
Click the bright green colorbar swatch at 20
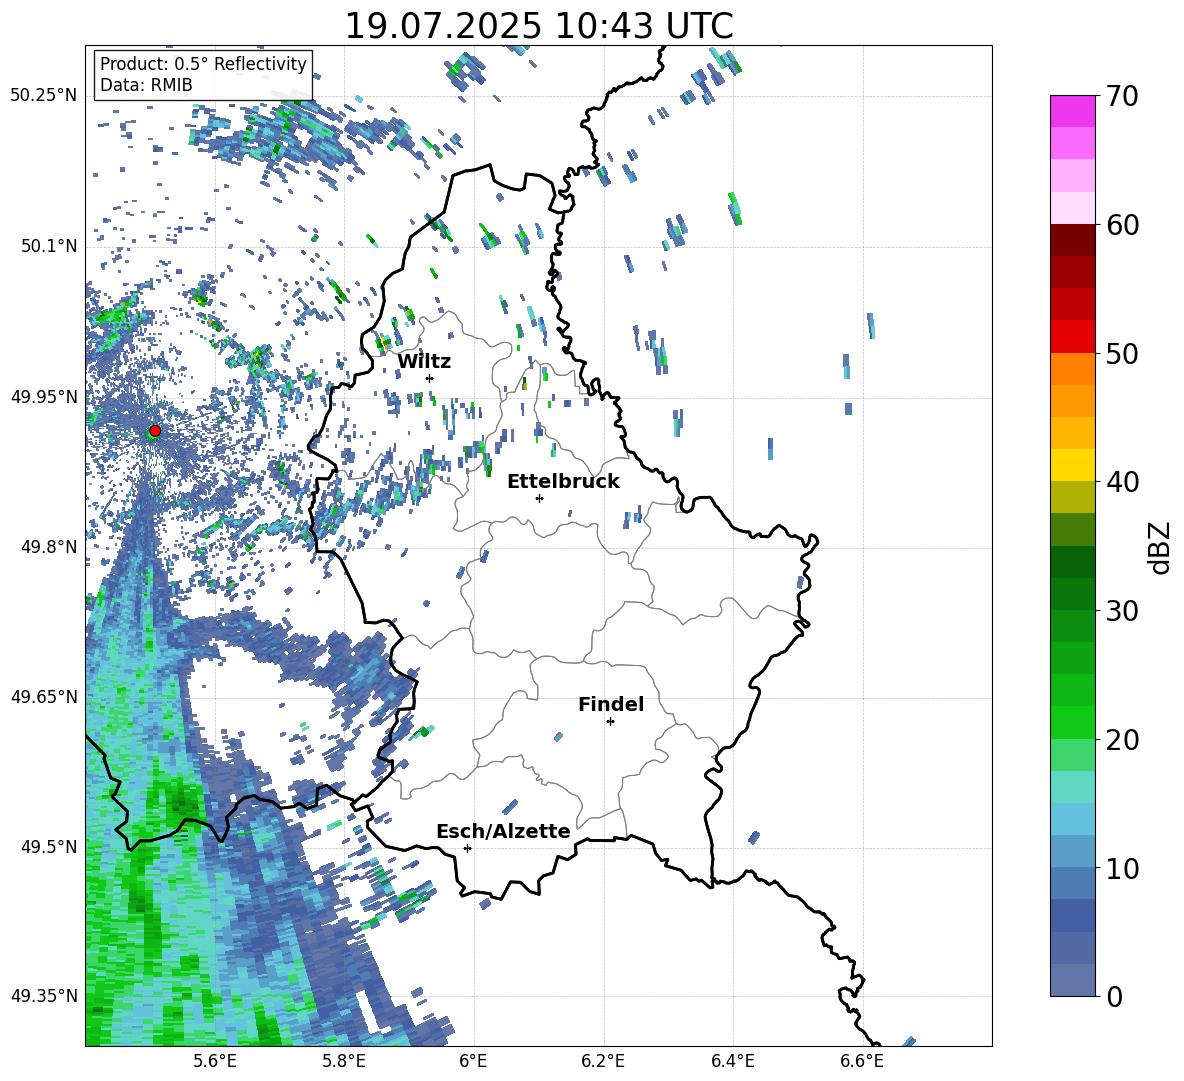pos(1072,722)
